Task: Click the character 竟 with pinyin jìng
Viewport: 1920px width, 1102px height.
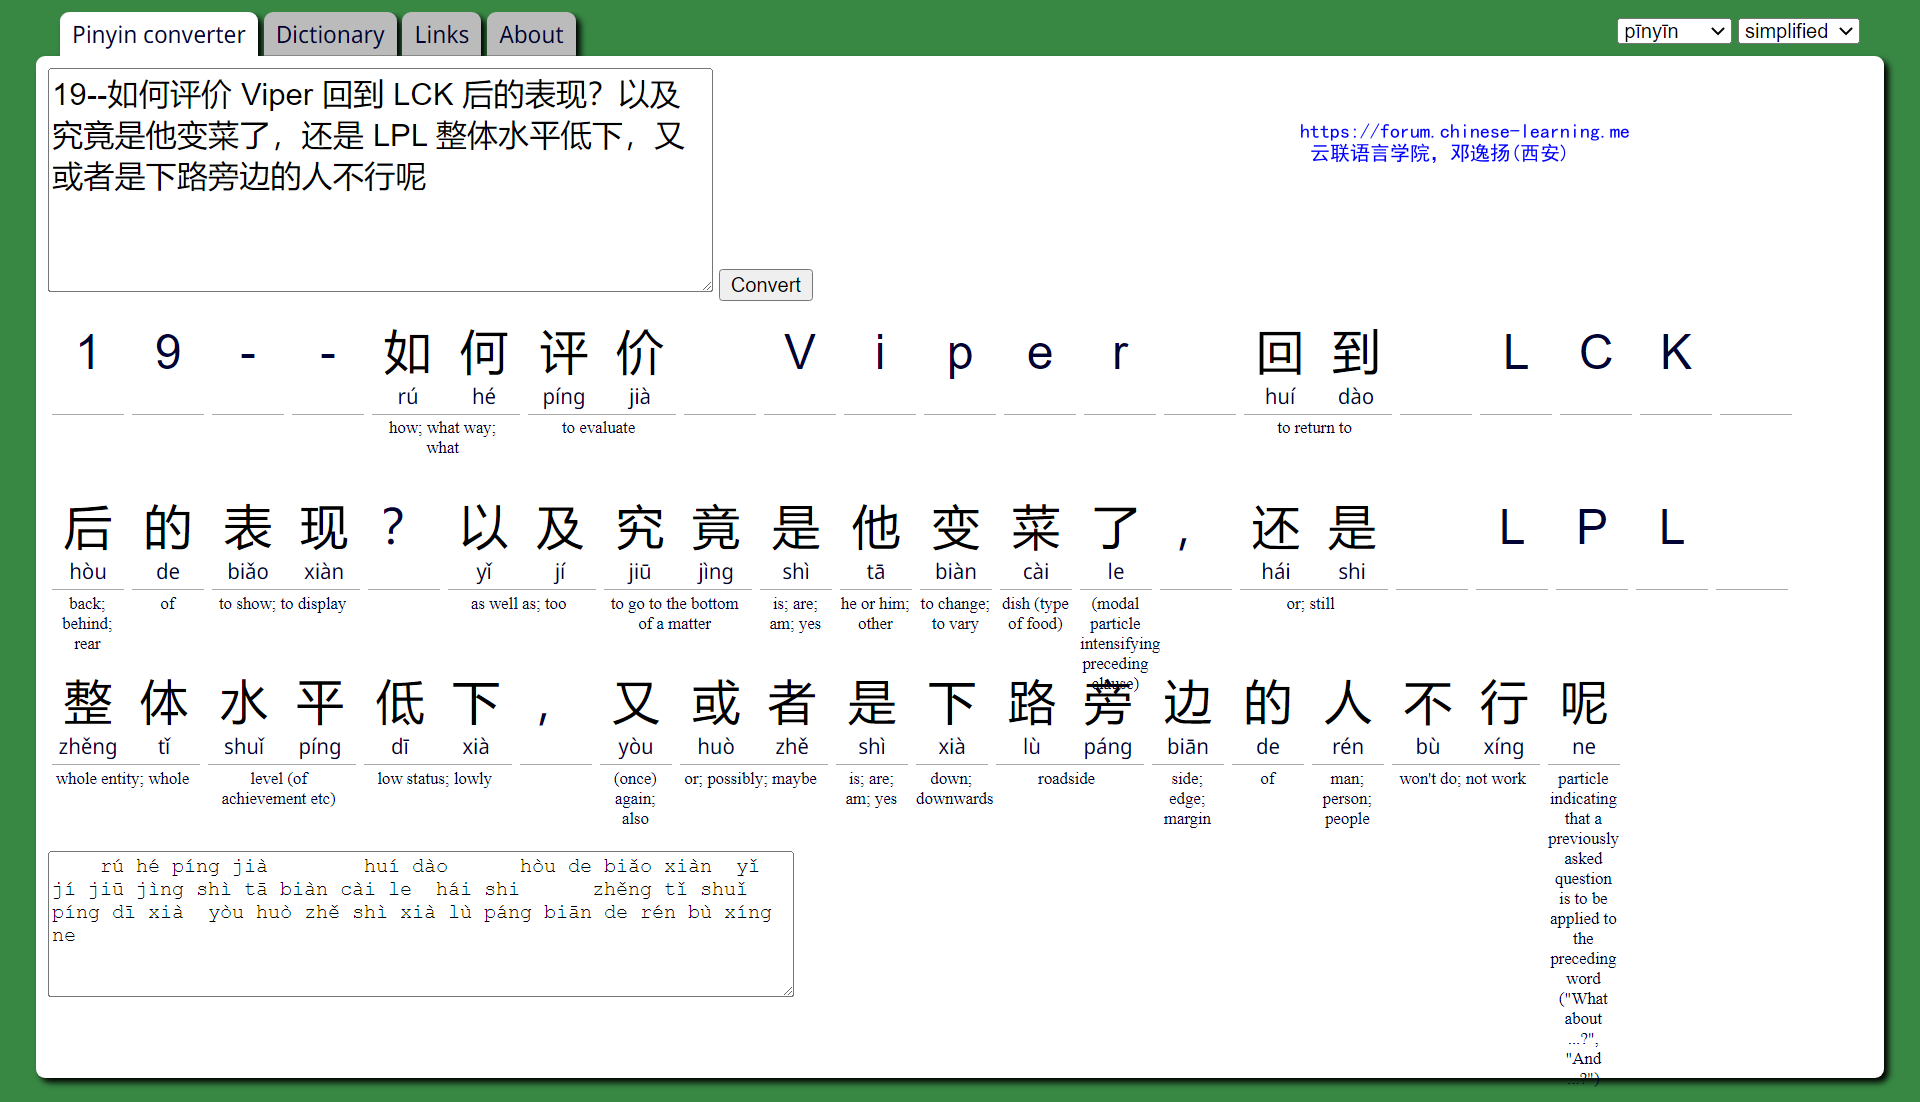Action: tap(716, 528)
